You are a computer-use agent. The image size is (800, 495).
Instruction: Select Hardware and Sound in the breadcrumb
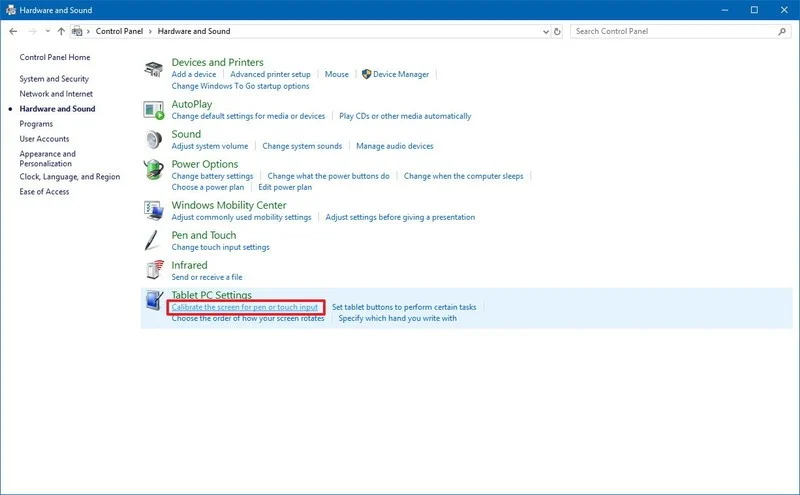click(x=194, y=31)
